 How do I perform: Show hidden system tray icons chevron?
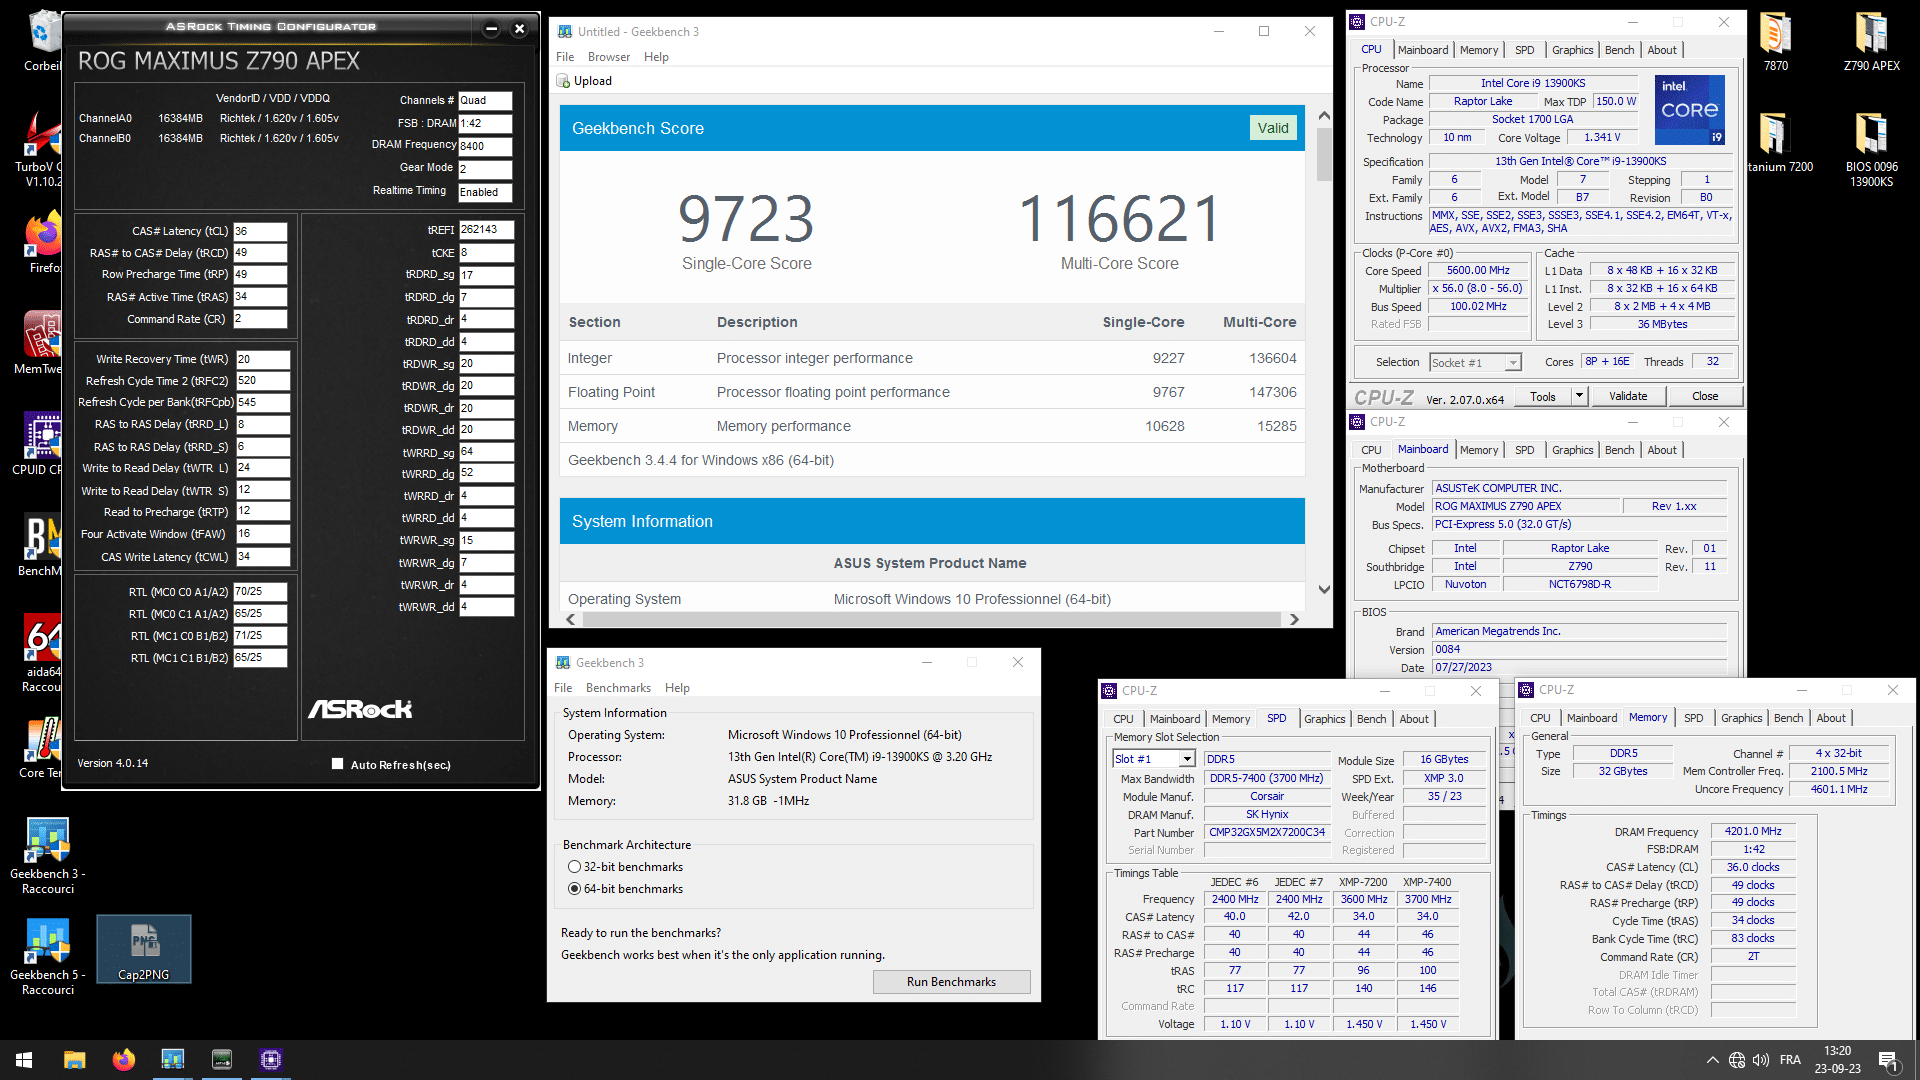coord(1713,1060)
